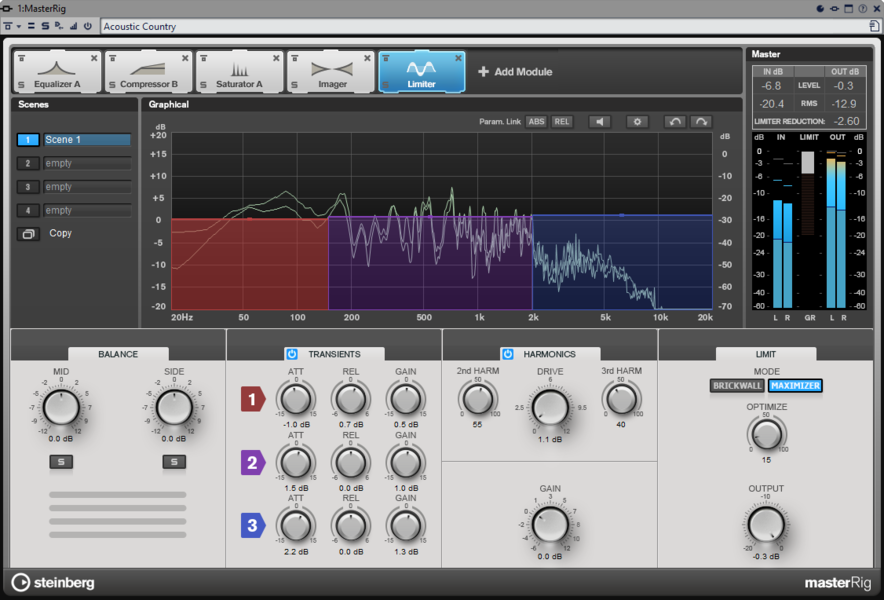Screen dimensions: 884x600
Task: Bypass the Imager module
Action: [295, 58]
